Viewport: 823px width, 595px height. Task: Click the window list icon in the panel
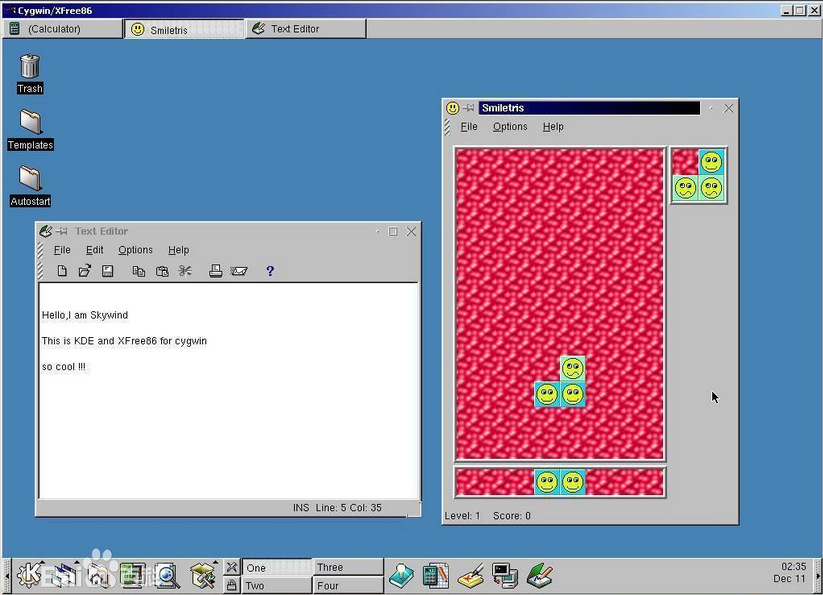(x=65, y=575)
